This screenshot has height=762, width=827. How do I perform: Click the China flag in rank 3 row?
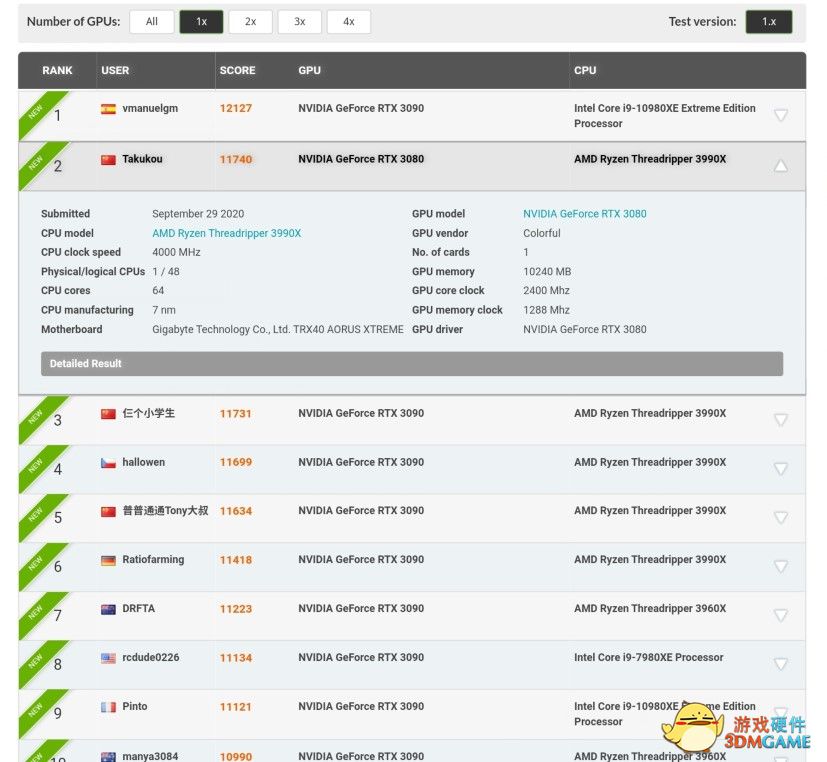(108, 413)
